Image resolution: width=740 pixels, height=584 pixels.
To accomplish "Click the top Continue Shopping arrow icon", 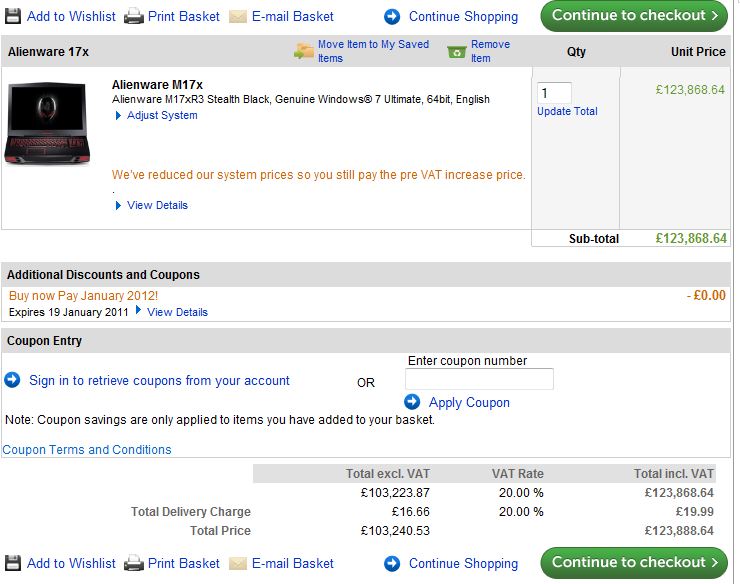I will [392, 17].
